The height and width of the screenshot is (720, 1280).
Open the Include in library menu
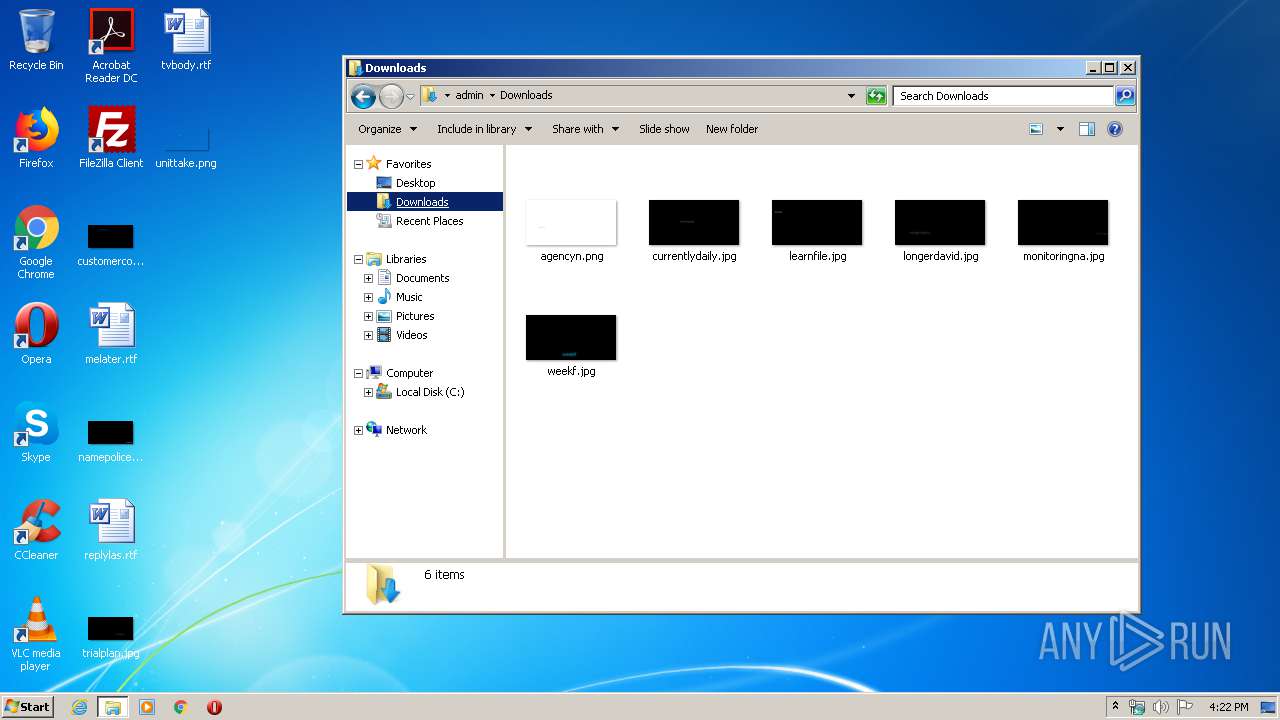[484, 129]
